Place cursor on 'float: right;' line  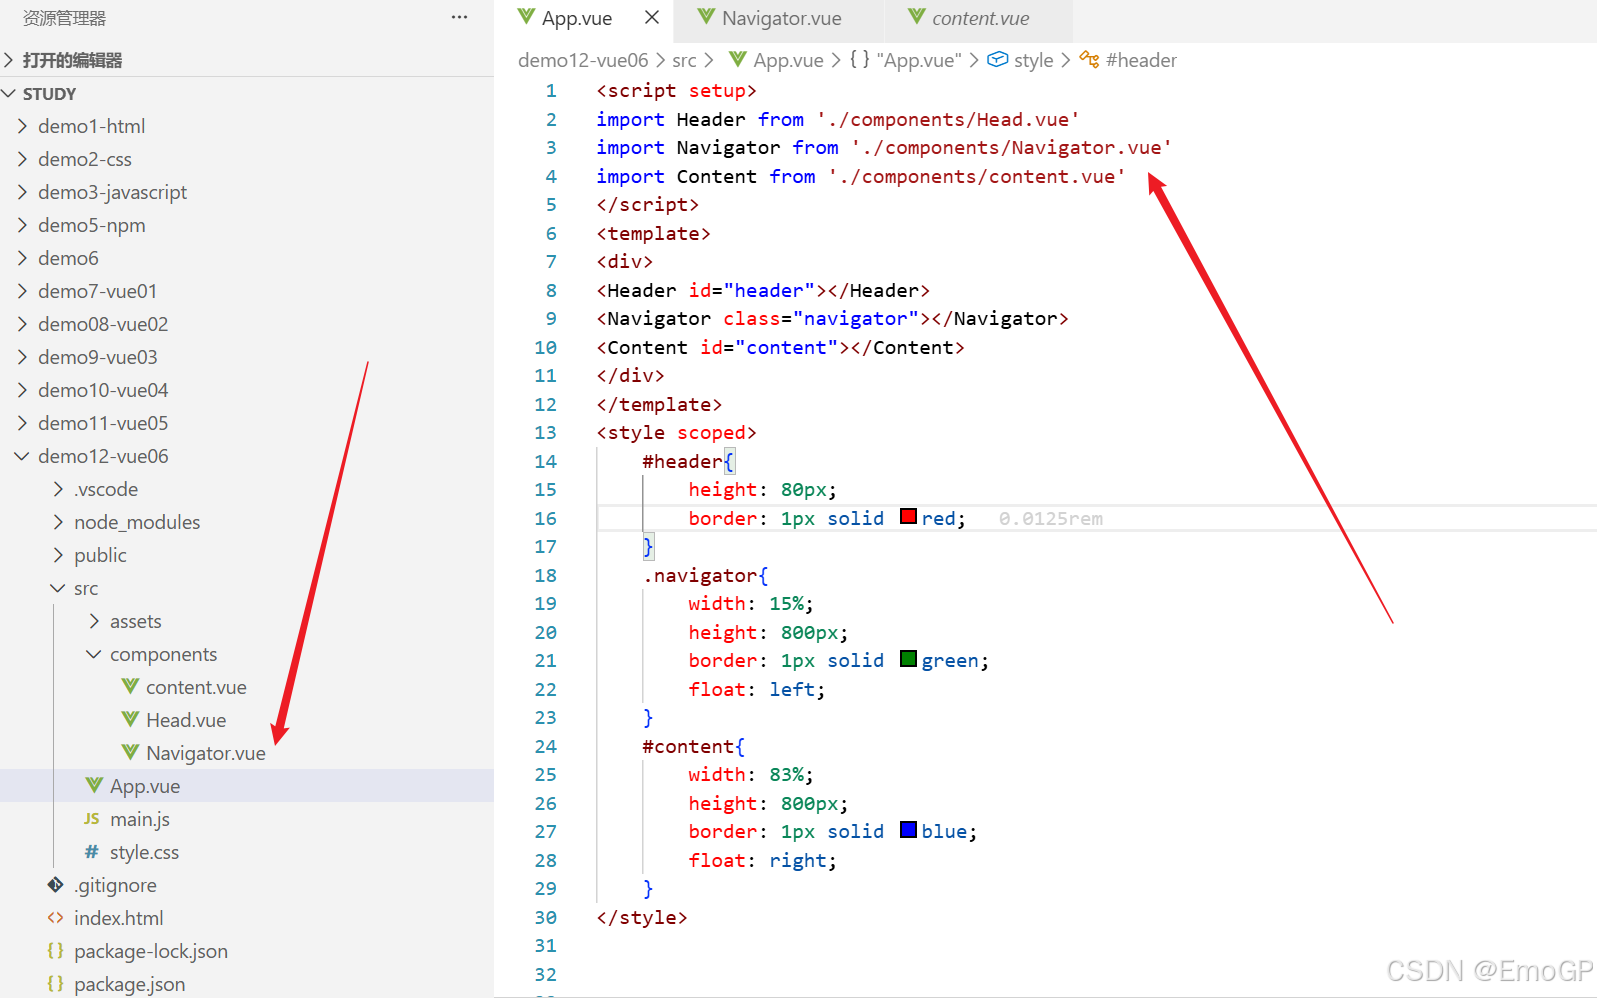(x=762, y=860)
